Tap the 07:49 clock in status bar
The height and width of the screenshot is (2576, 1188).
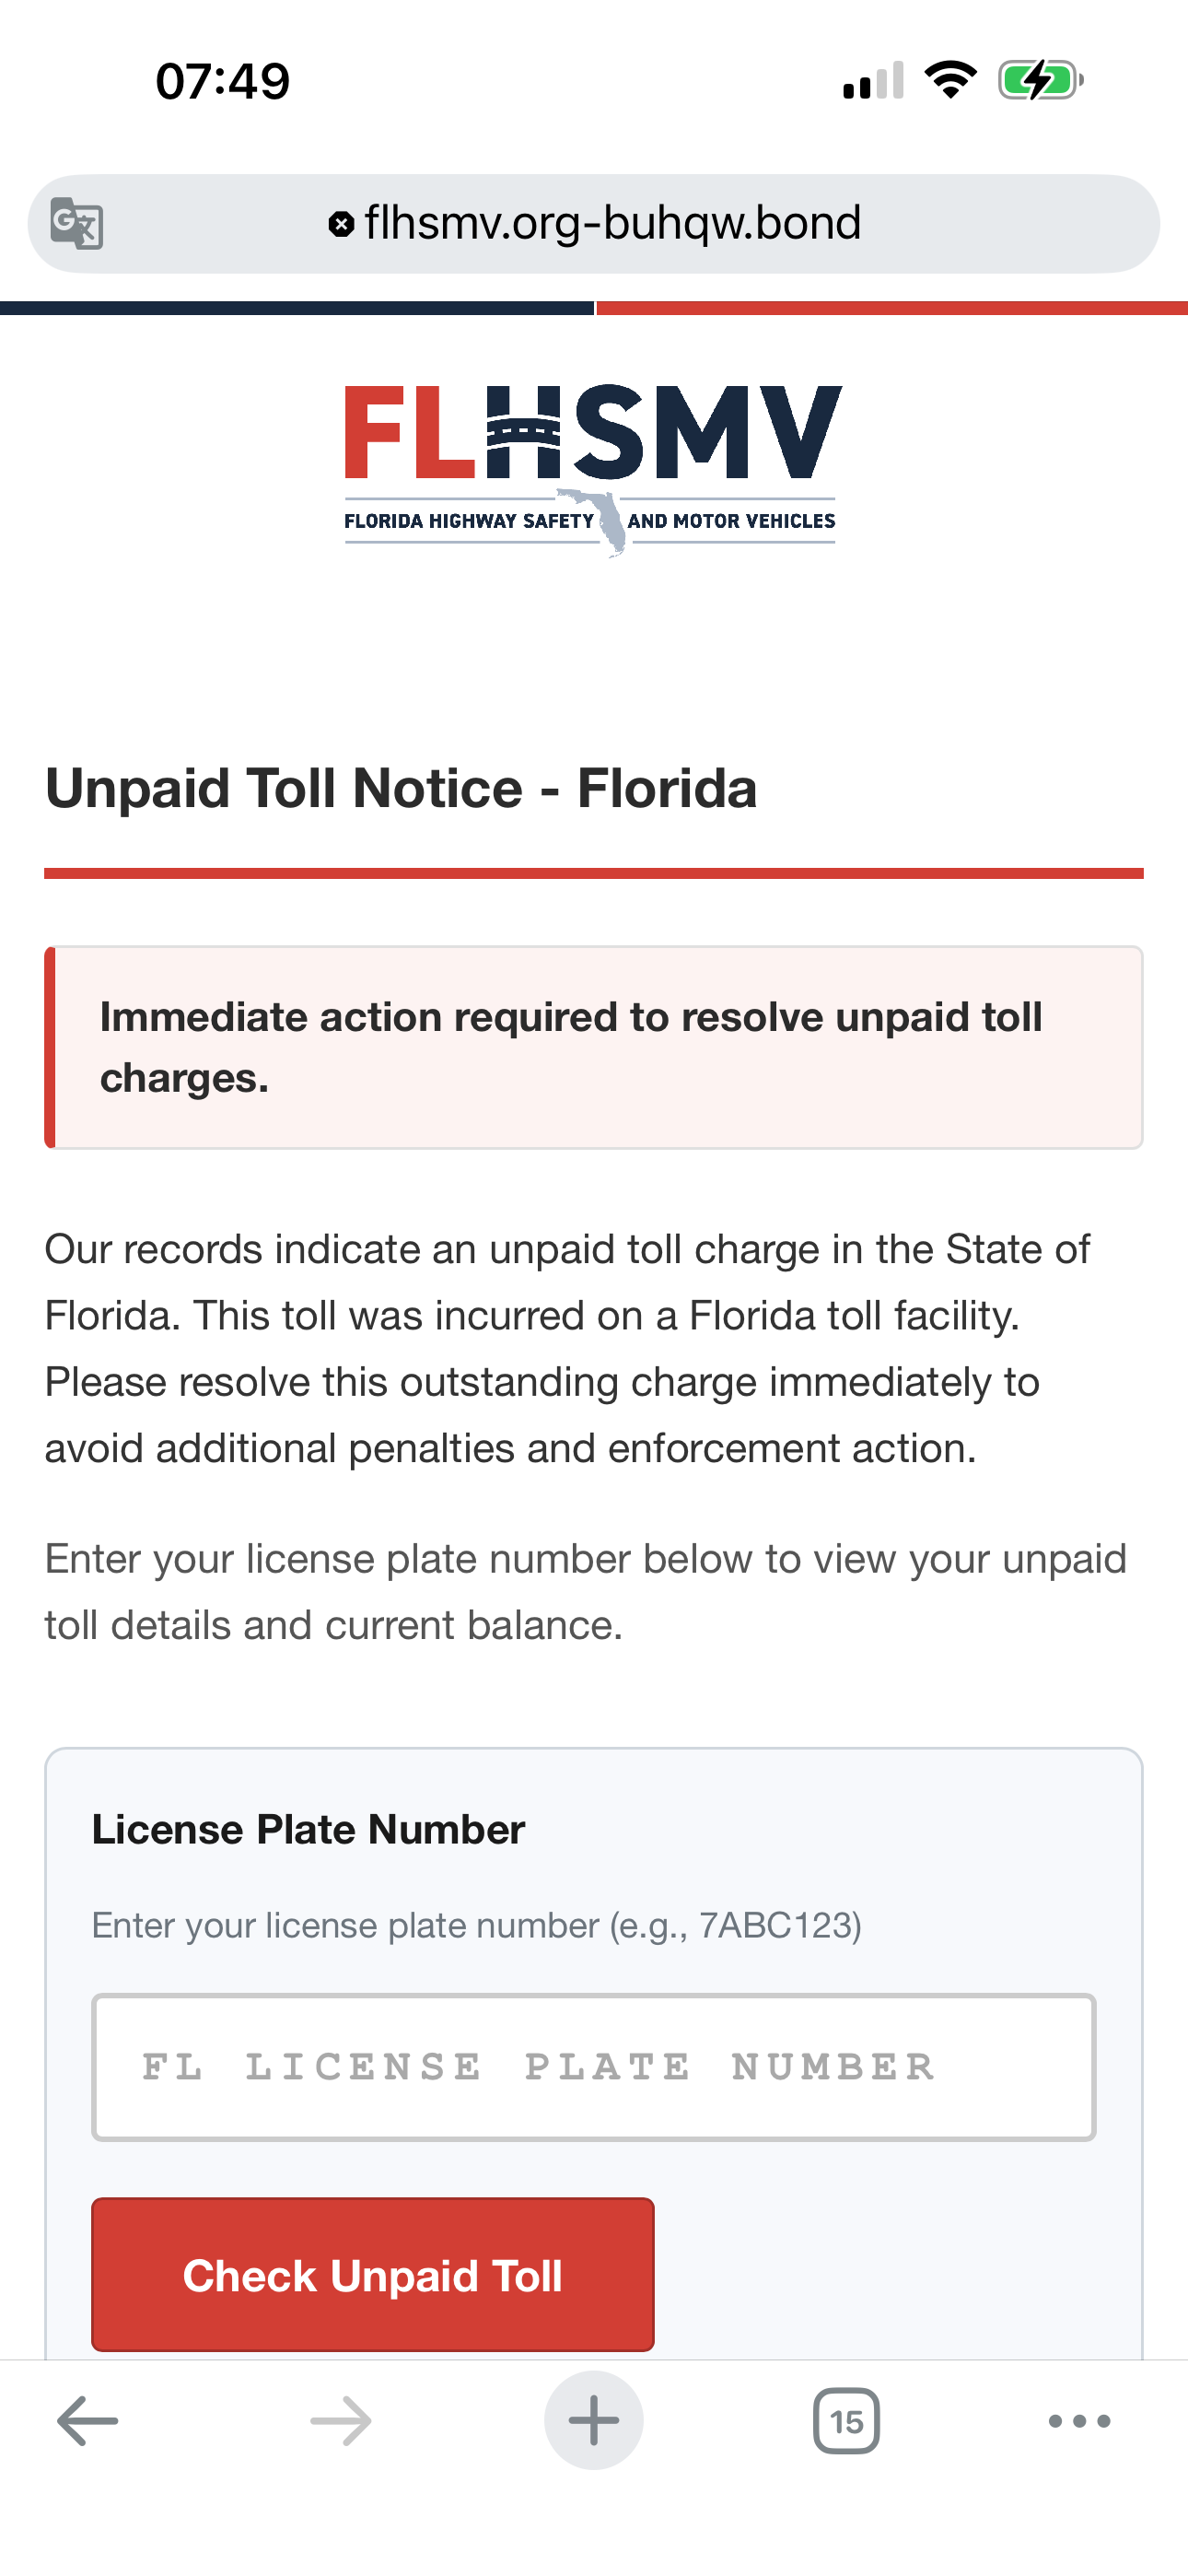(x=222, y=81)
